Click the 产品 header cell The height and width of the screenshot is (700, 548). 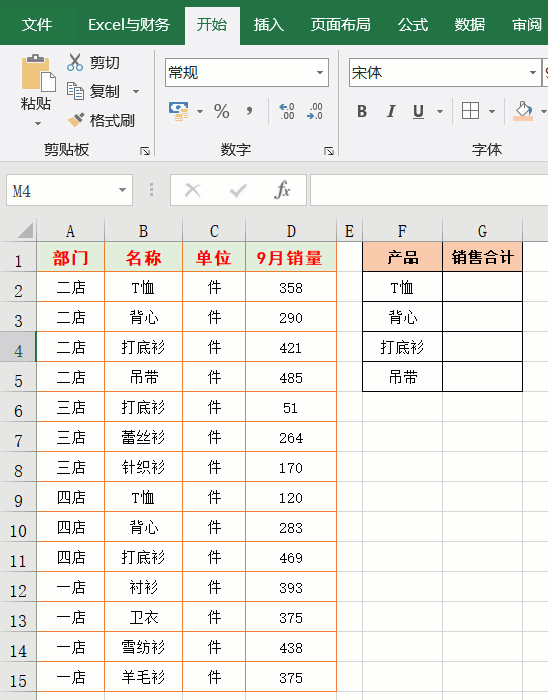point(403,257)
